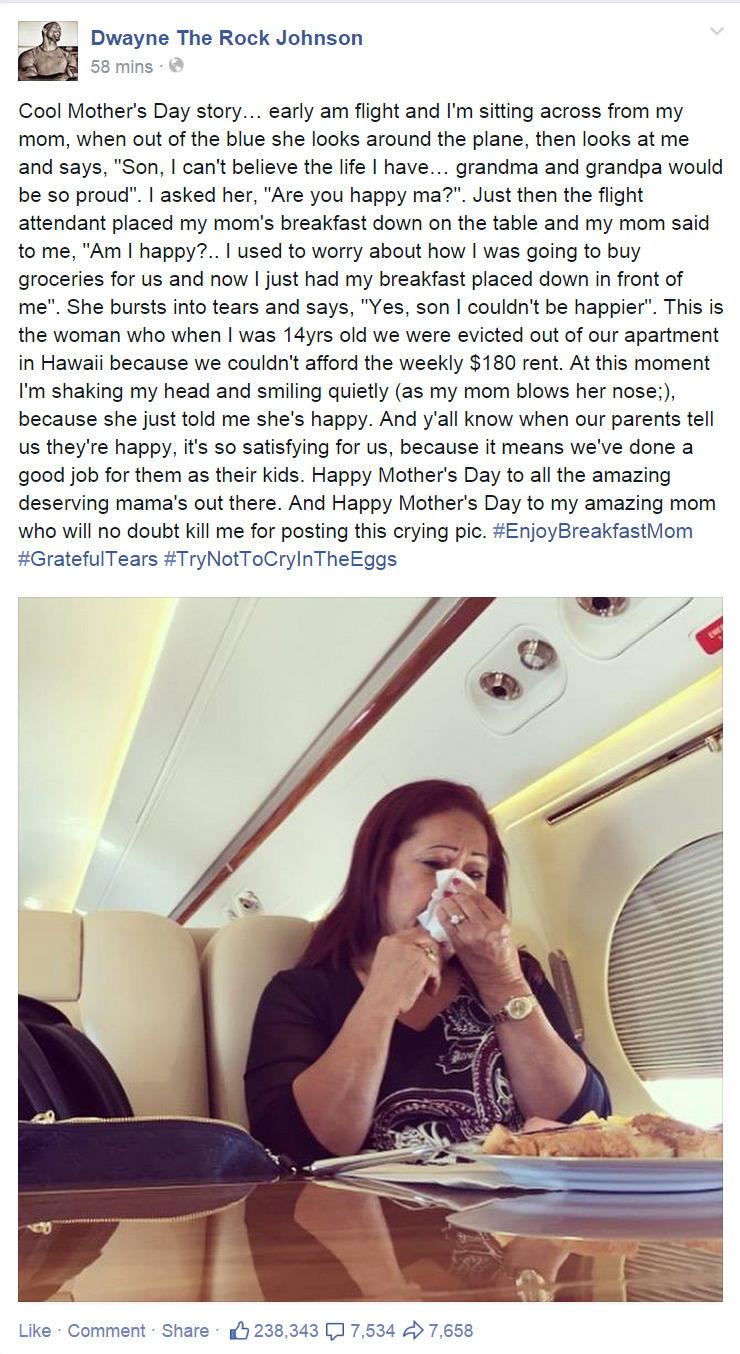
Task: Click the share arrow icon
Action: coord(413,1330)
